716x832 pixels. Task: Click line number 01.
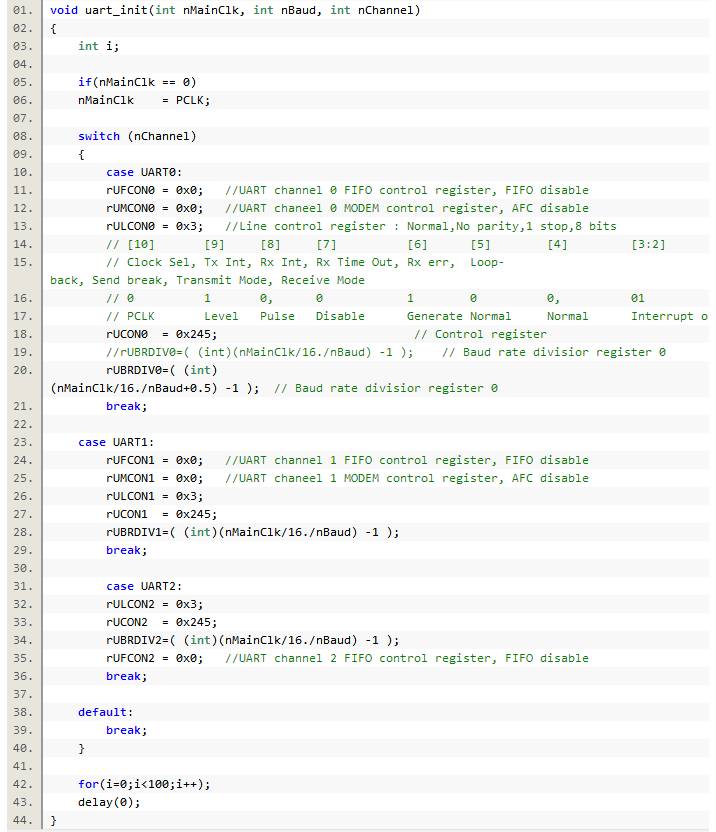point(22,10)
